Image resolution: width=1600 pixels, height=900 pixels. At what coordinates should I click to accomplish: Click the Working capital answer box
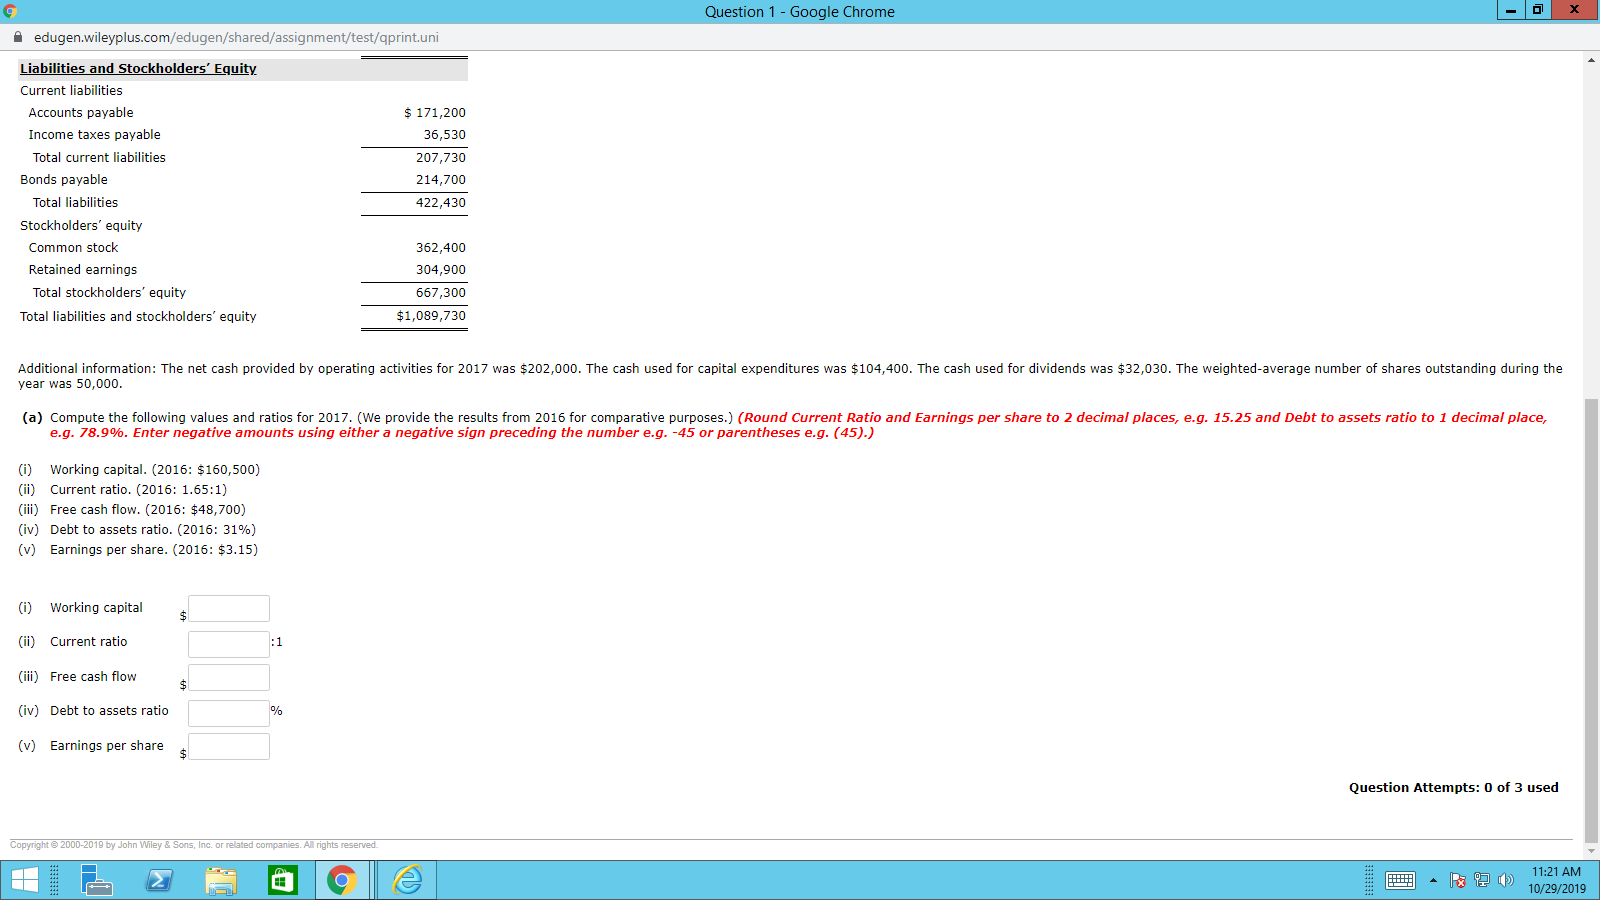click(x=228, y=608)
